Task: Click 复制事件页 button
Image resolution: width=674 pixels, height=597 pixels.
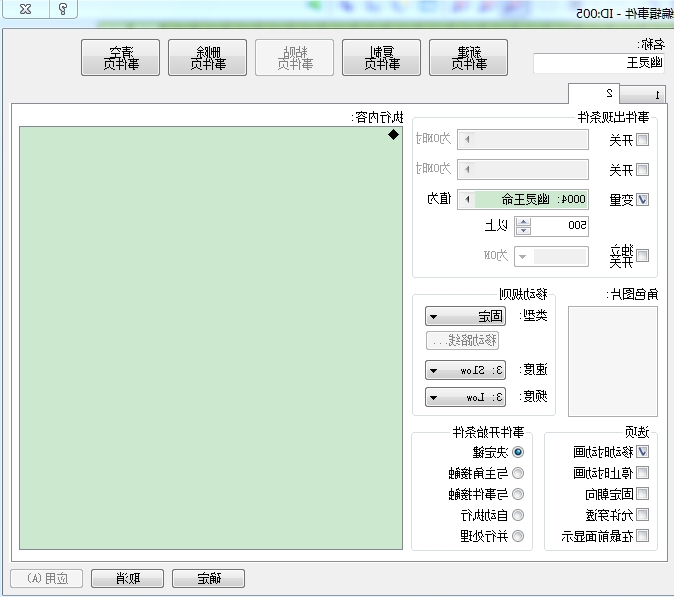Action: coord(381,58)
